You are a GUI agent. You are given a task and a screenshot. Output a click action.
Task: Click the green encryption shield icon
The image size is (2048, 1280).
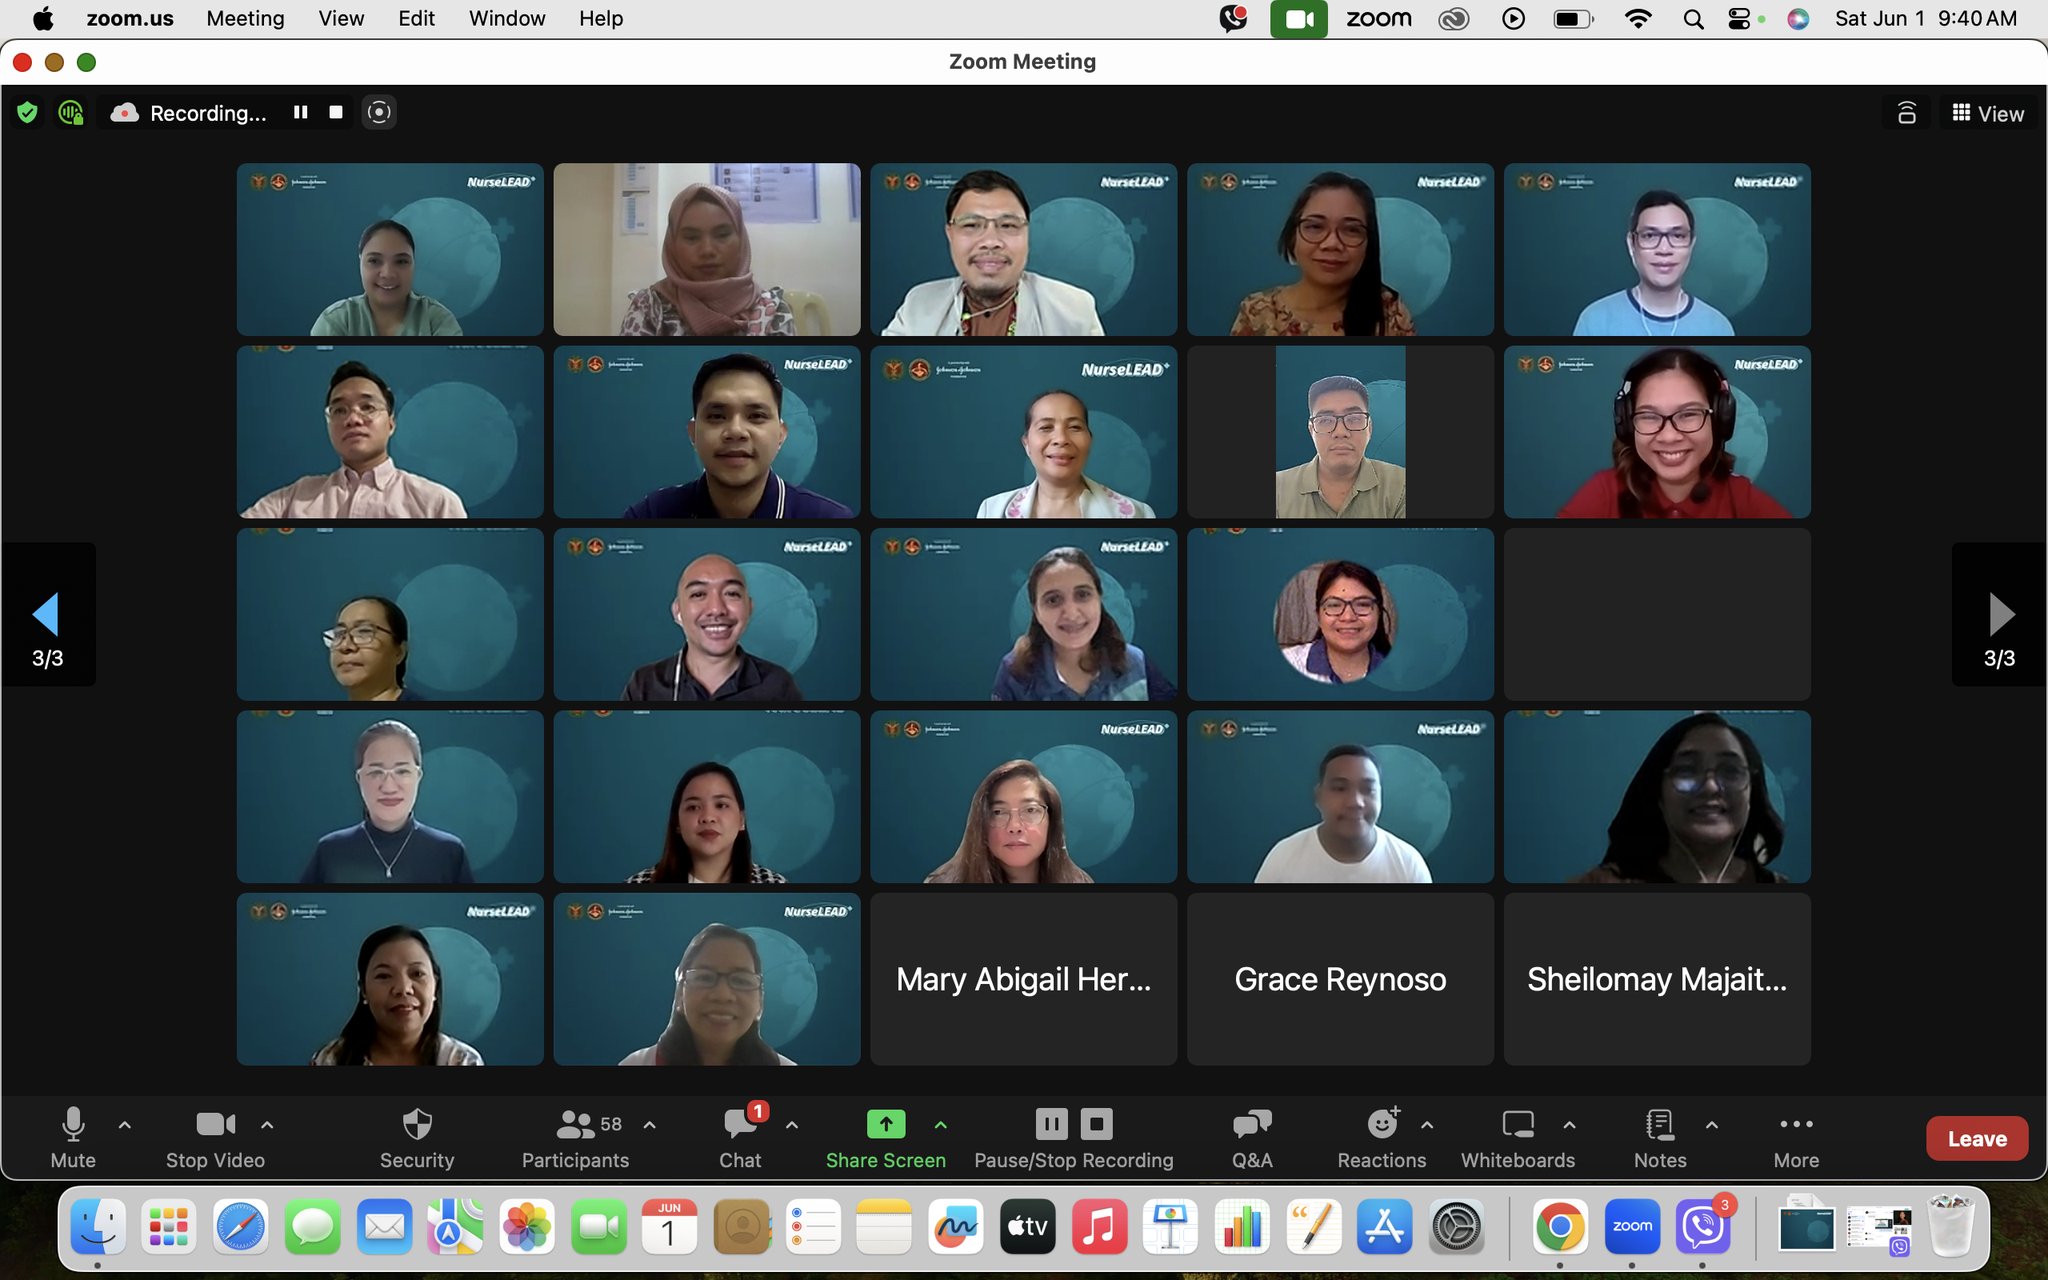point(27,113)
